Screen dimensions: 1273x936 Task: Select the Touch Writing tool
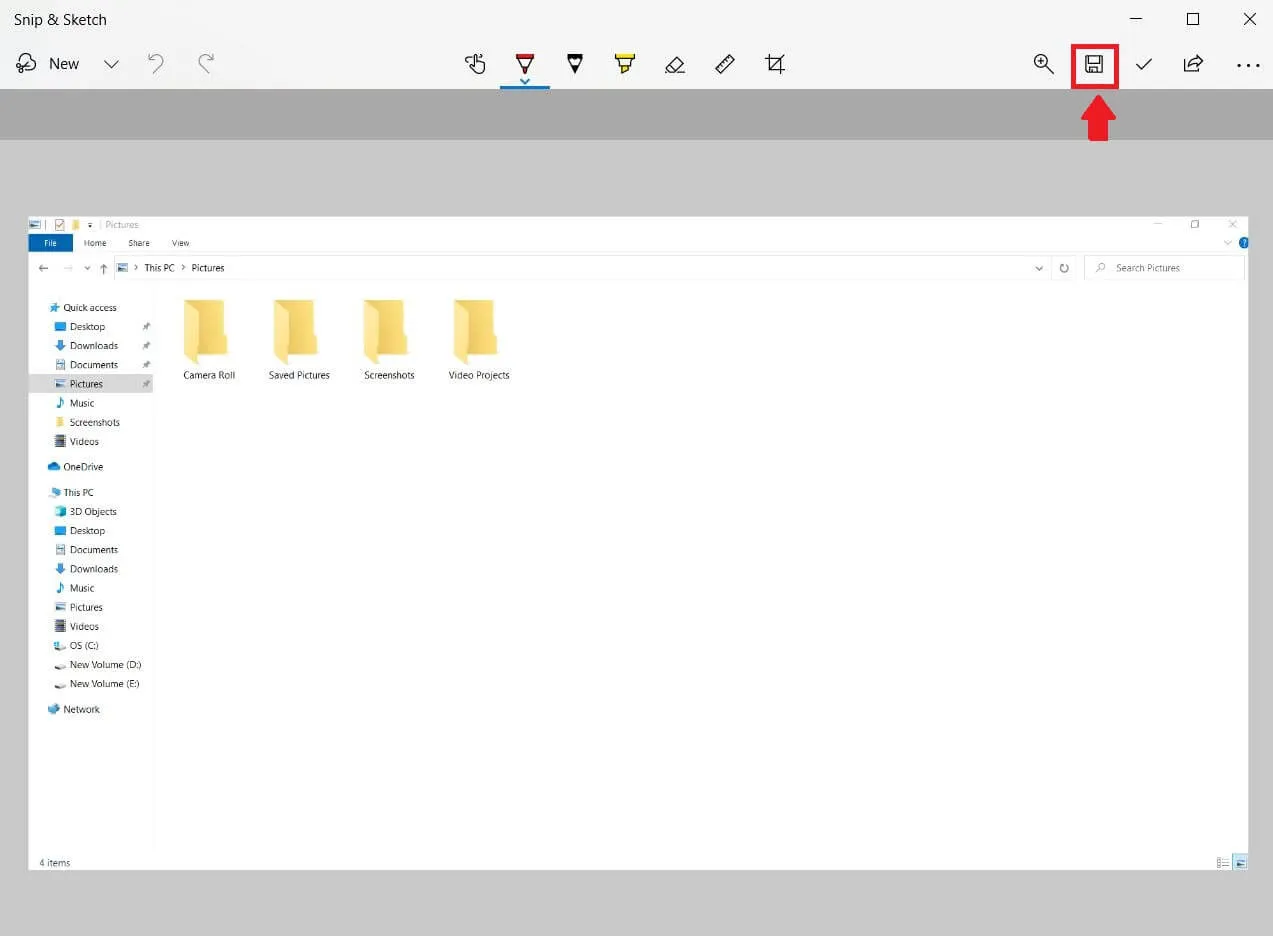tap(475, 64)
